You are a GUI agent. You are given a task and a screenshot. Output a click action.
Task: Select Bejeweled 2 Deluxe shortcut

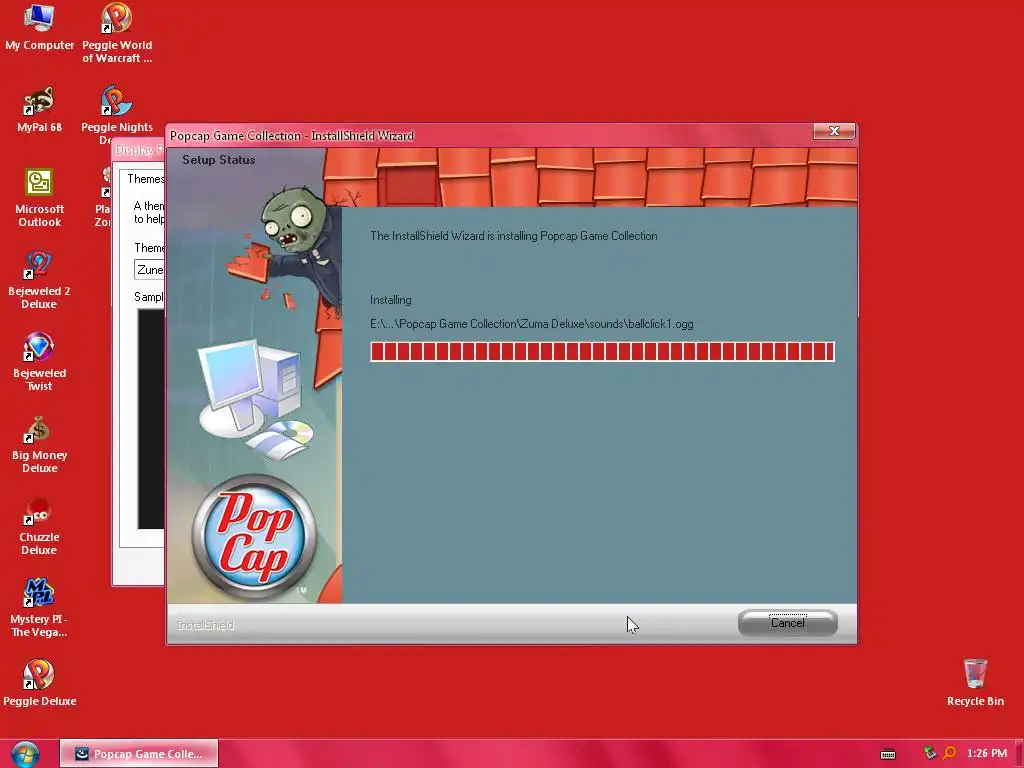(x=39, y=280)
